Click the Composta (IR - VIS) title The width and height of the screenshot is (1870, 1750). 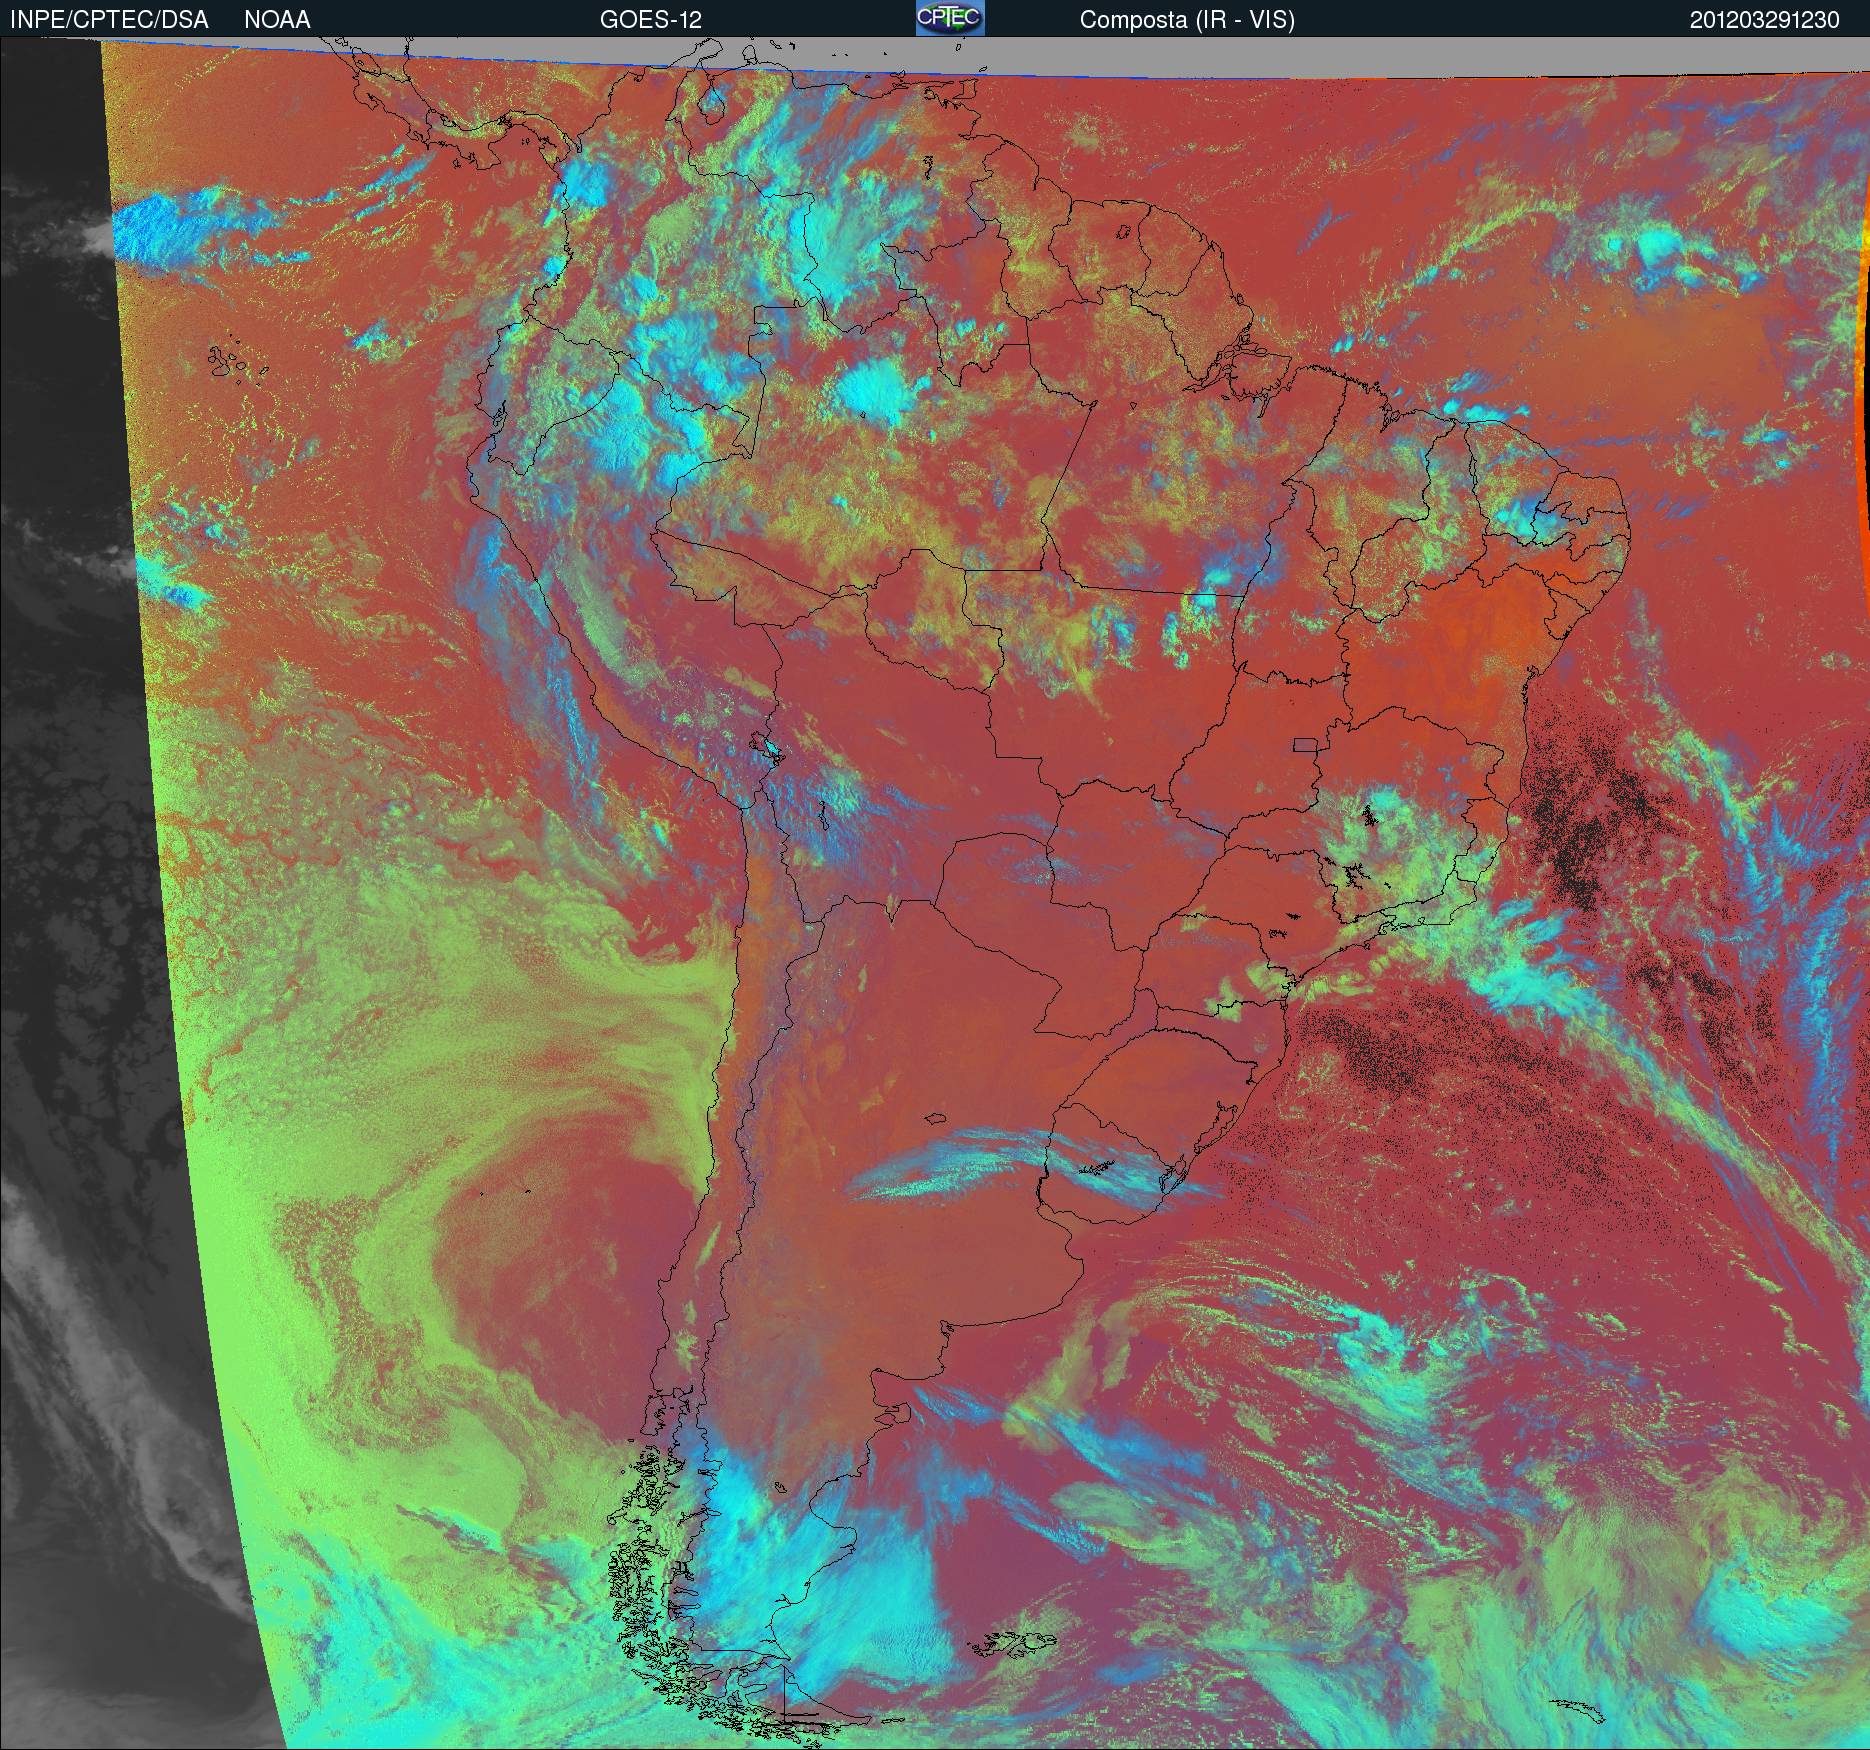click(x=1187, y=20)
